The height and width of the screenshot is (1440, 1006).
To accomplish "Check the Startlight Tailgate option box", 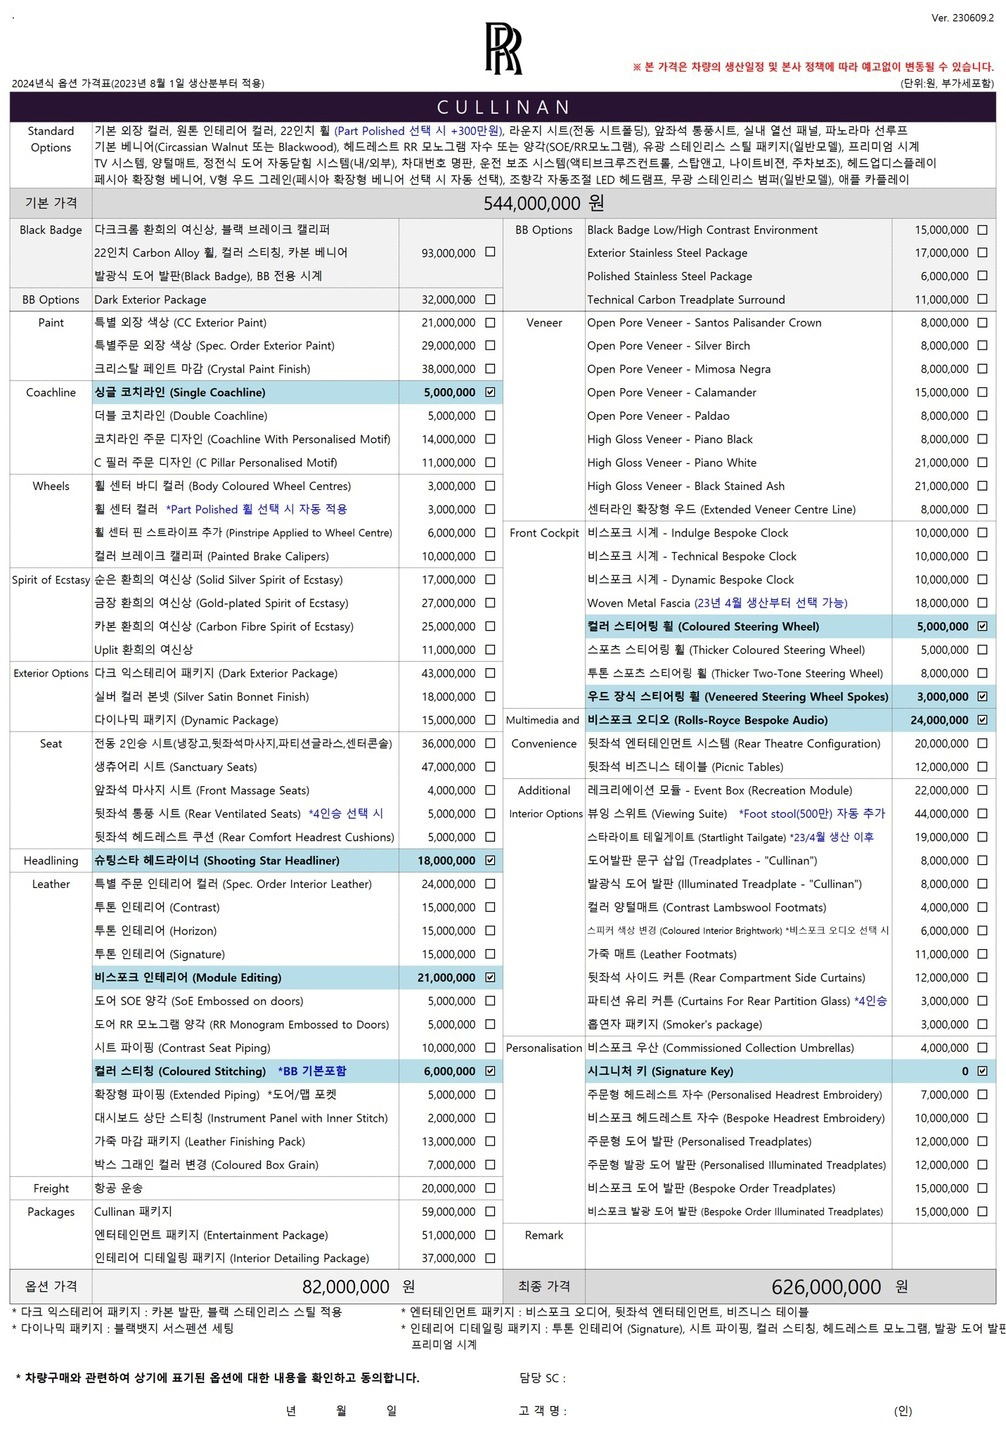I will [x=982, y=837].
